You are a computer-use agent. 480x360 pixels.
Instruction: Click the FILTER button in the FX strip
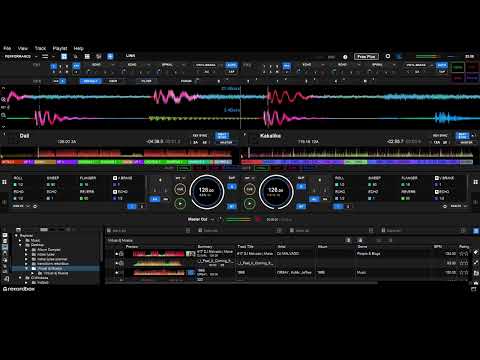[x=146, y=81]
